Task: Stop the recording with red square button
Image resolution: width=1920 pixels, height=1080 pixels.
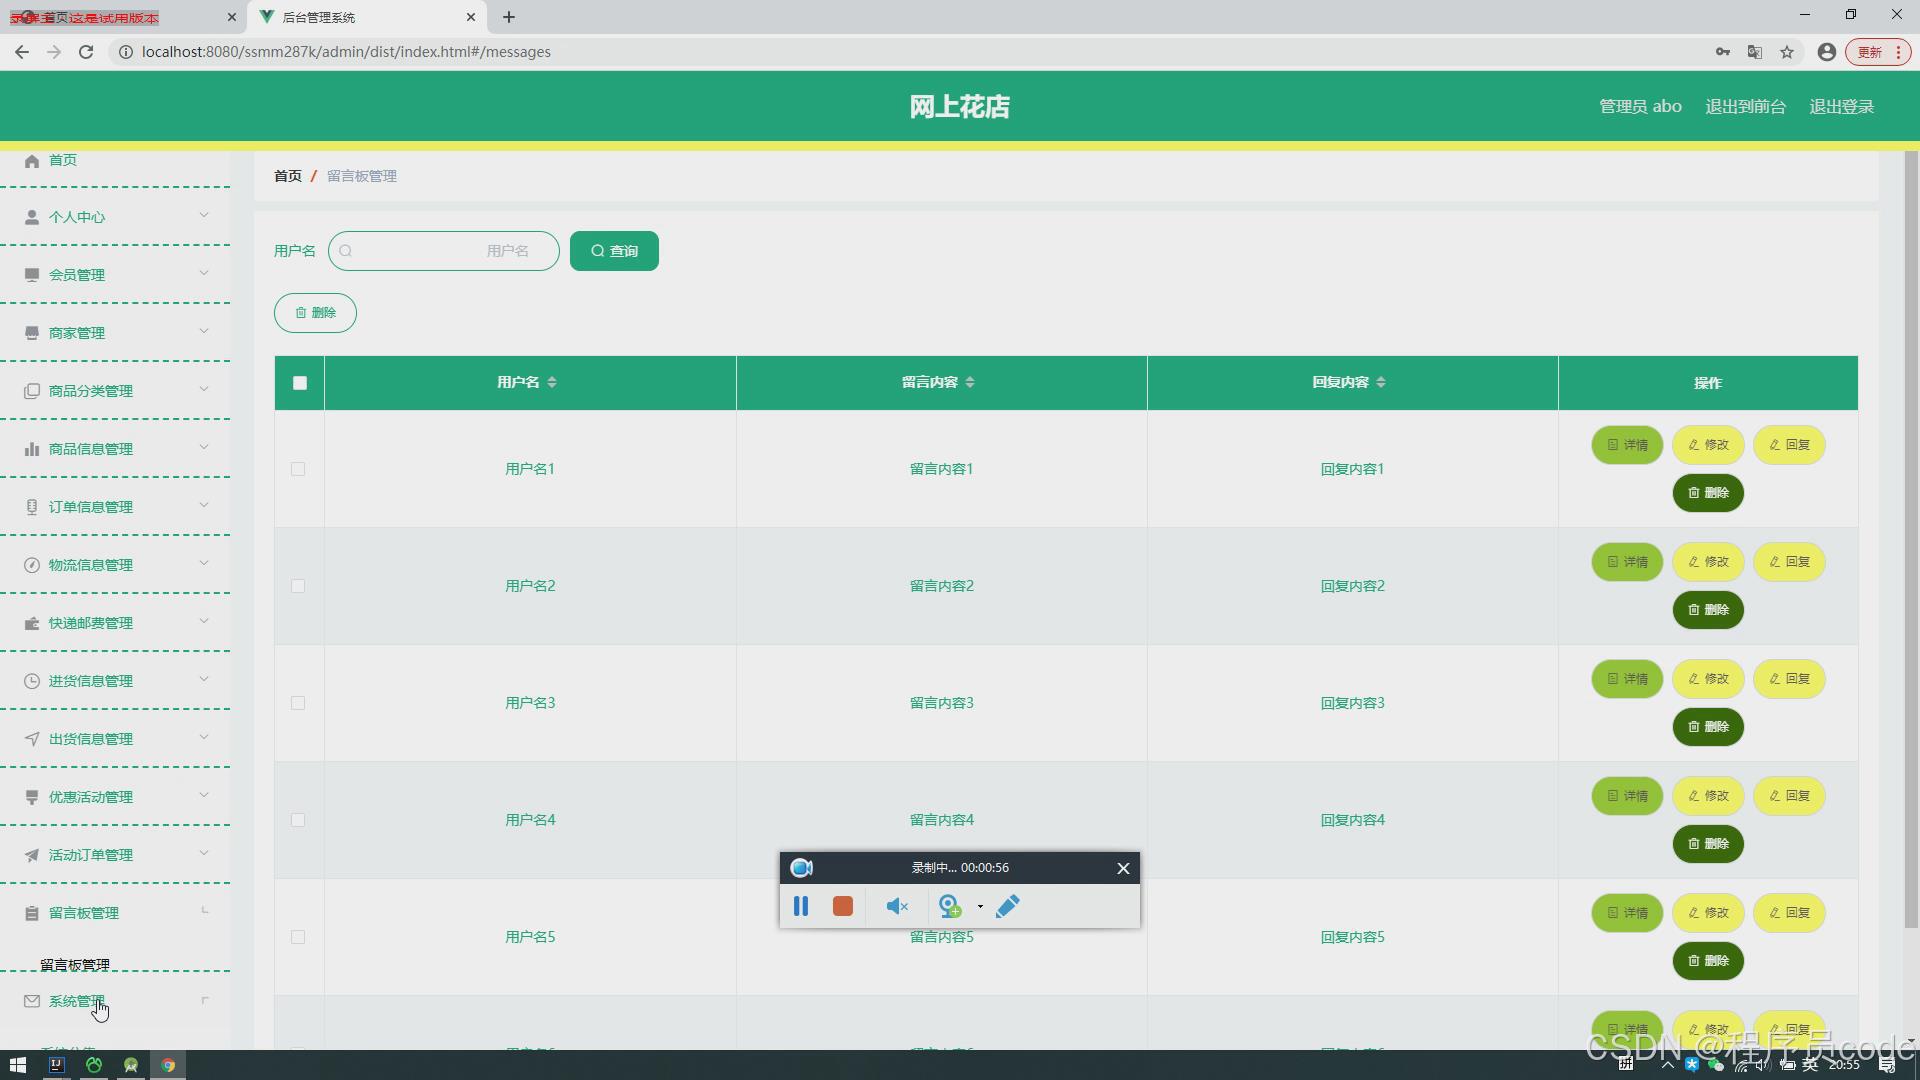Action: [x=843, y=906]
